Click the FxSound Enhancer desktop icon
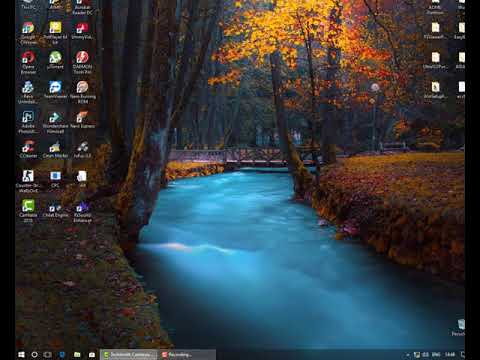This screenshot has width=480, height=360. [82, 211]
